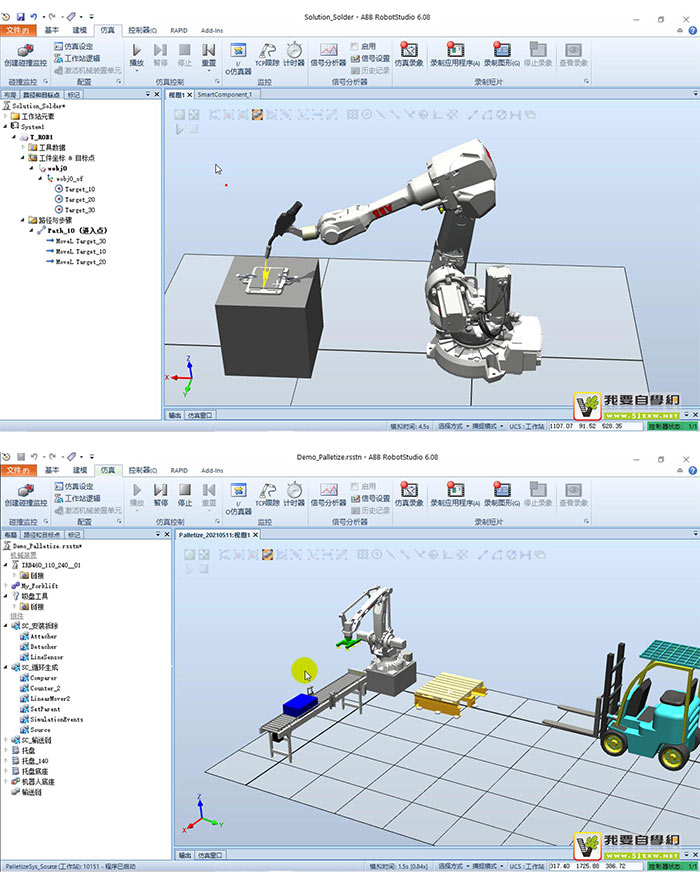The height and width of the screenshot is (881, 700).
Task: Select the SmartComponent_1 view tab in Solution_Solder
Action: [x=224, y=94]
